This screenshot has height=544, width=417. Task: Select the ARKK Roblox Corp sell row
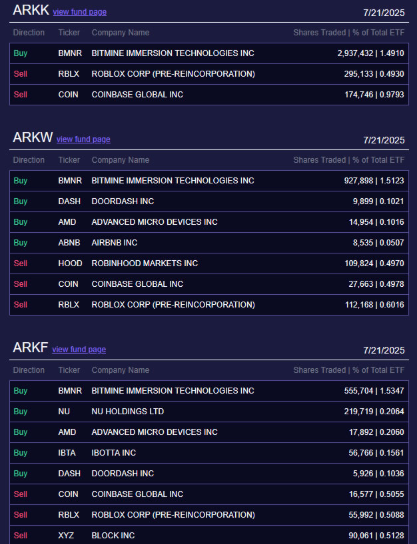click(209, 74)
